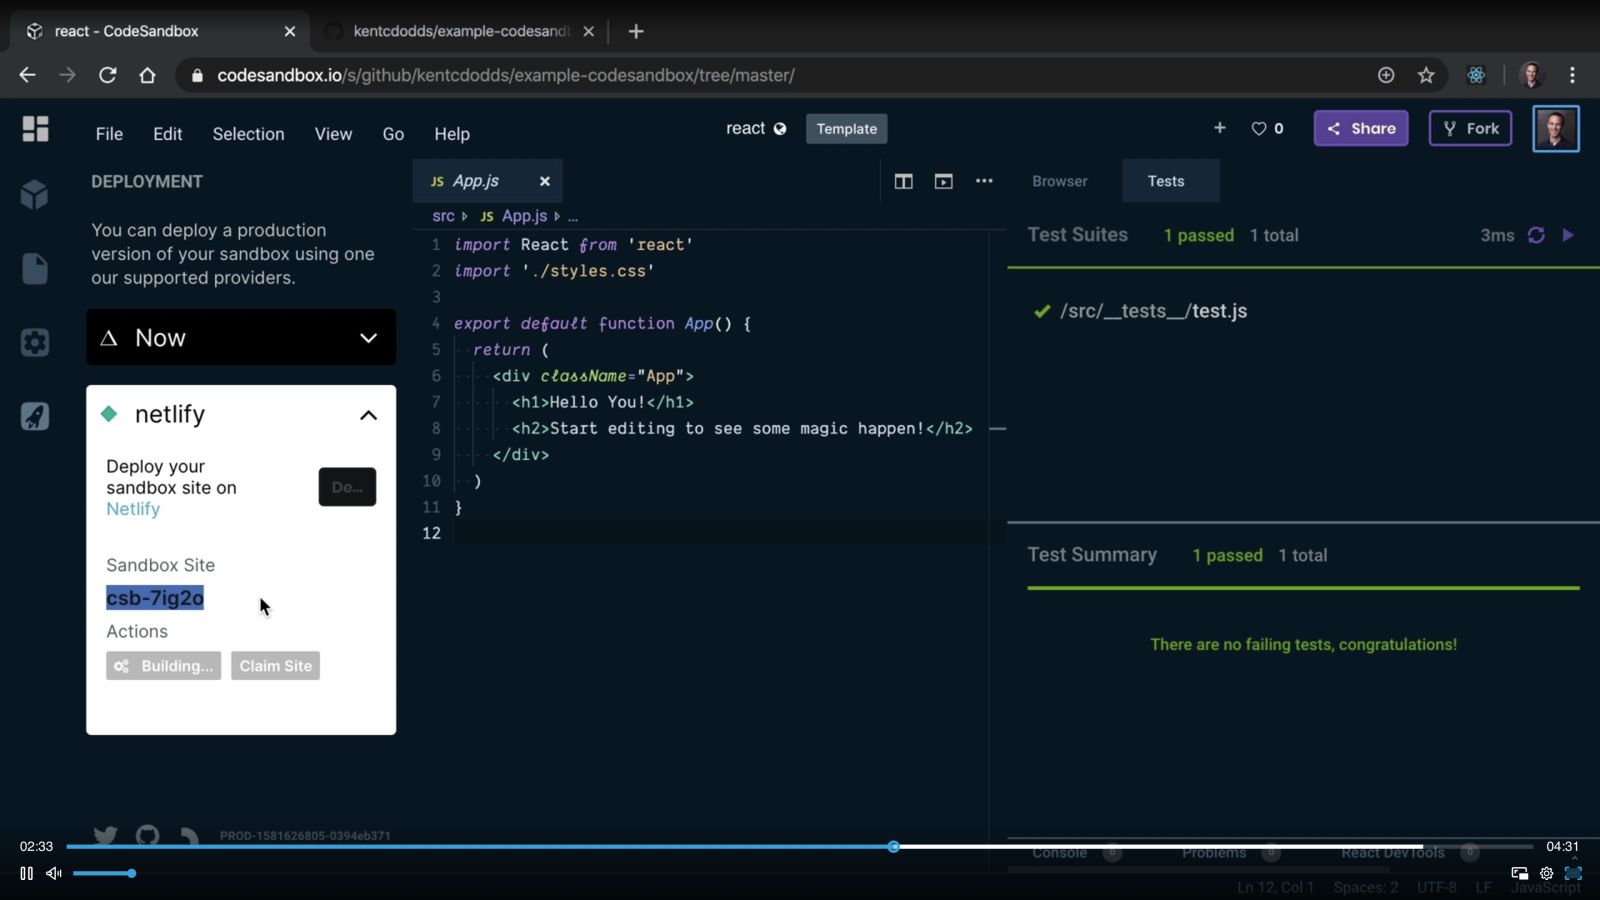Open the GitHub link icon

148,836
